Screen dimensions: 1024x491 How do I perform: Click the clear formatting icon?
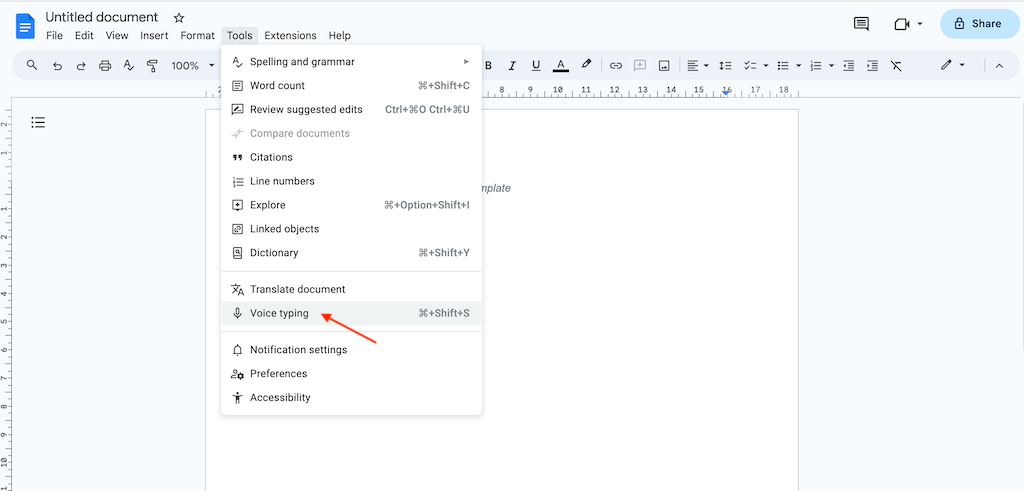(896, 65)
